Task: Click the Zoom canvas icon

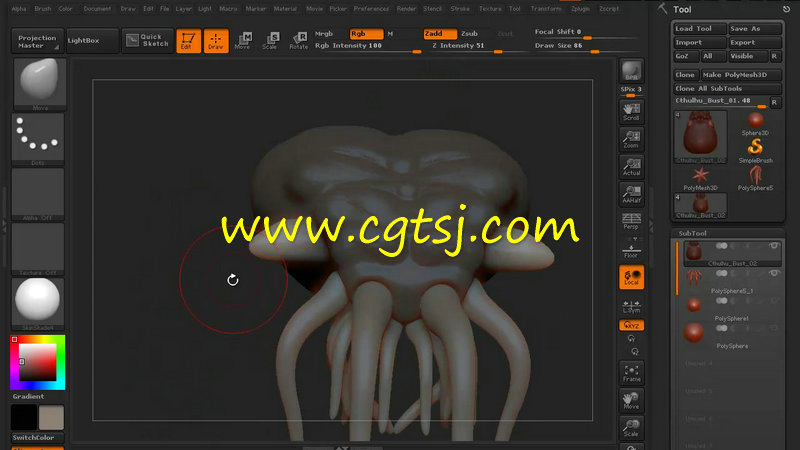Action: click(631, 139)
